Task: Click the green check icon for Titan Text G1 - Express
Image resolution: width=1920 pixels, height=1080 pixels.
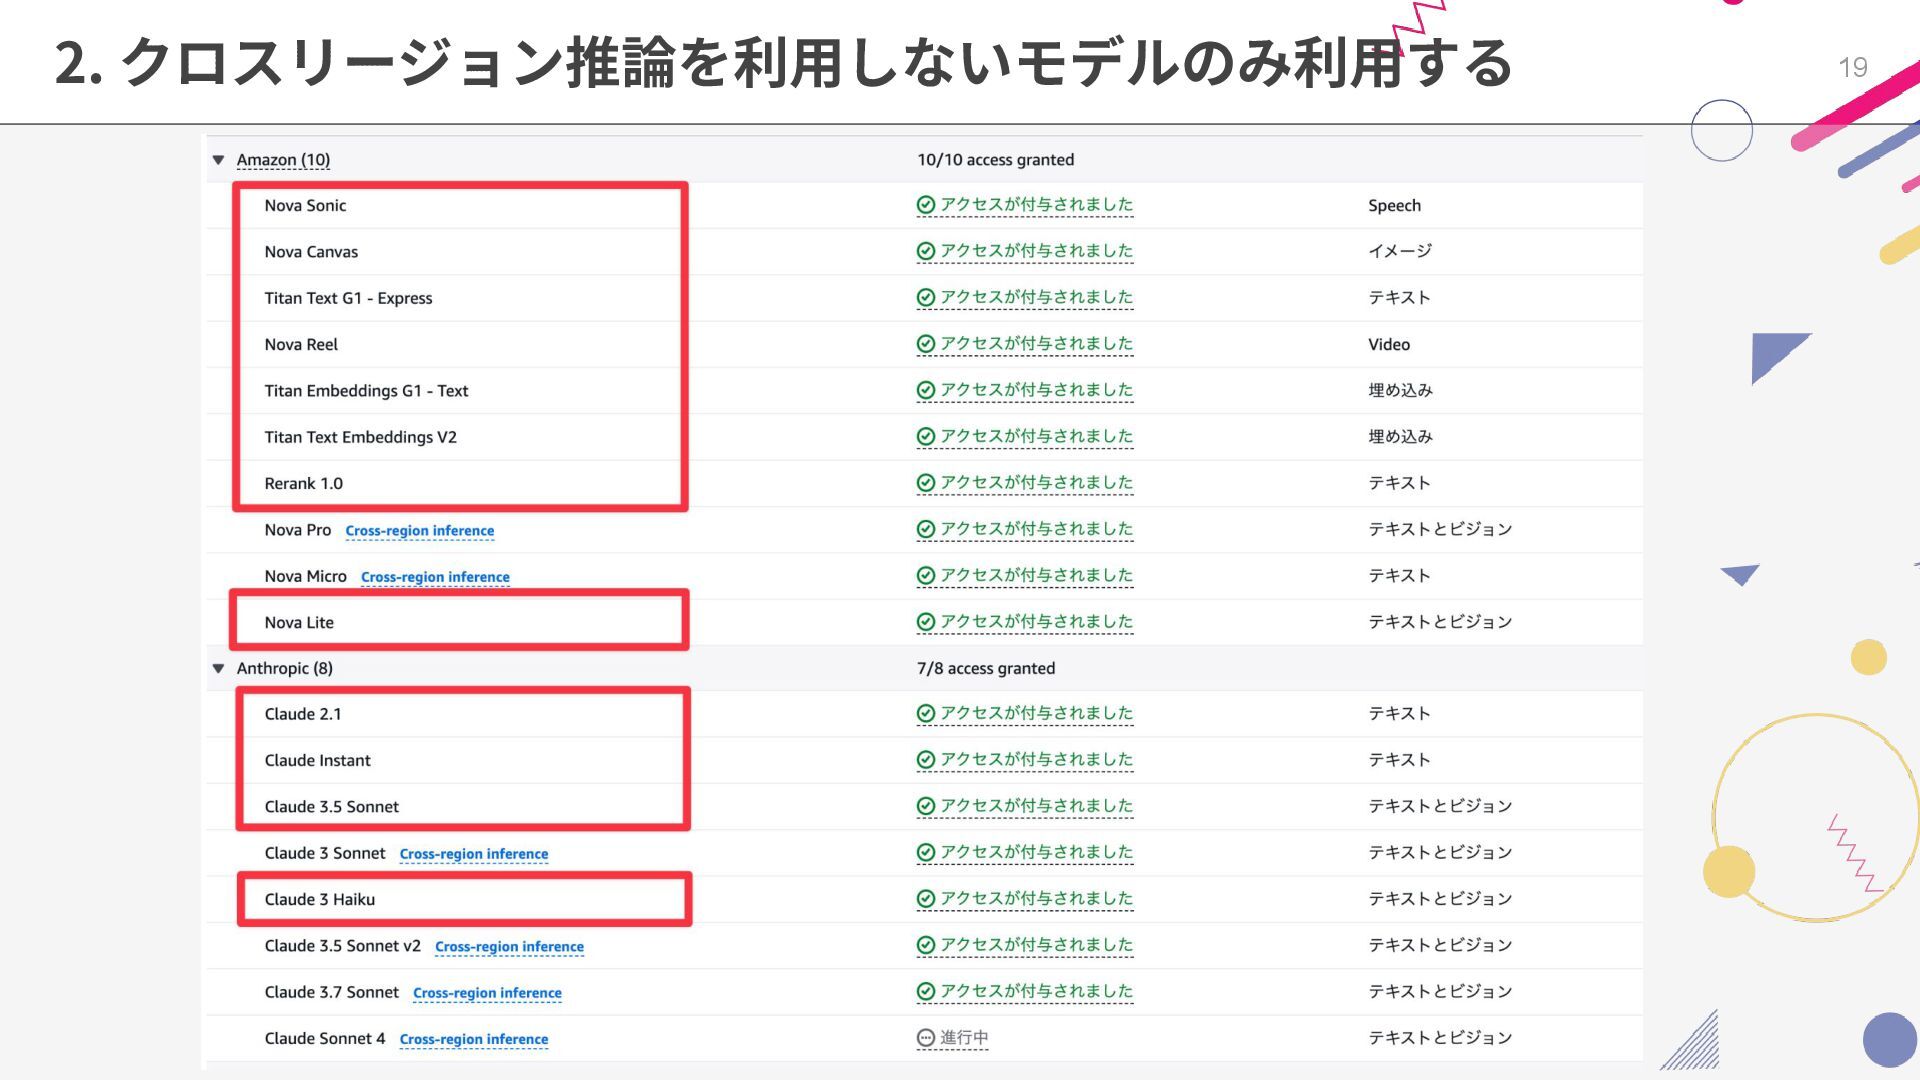Action: 926,297
